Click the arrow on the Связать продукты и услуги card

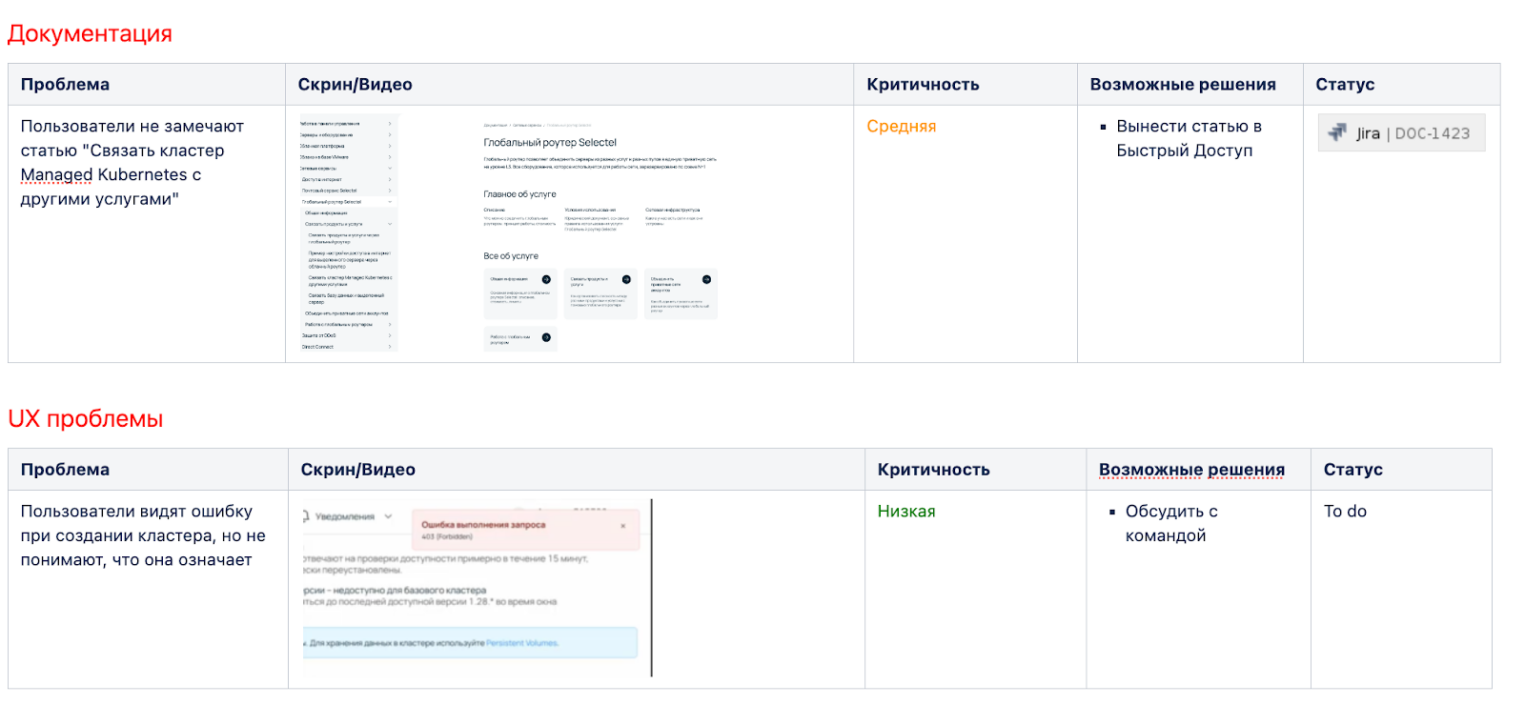(x=626, y=280)
